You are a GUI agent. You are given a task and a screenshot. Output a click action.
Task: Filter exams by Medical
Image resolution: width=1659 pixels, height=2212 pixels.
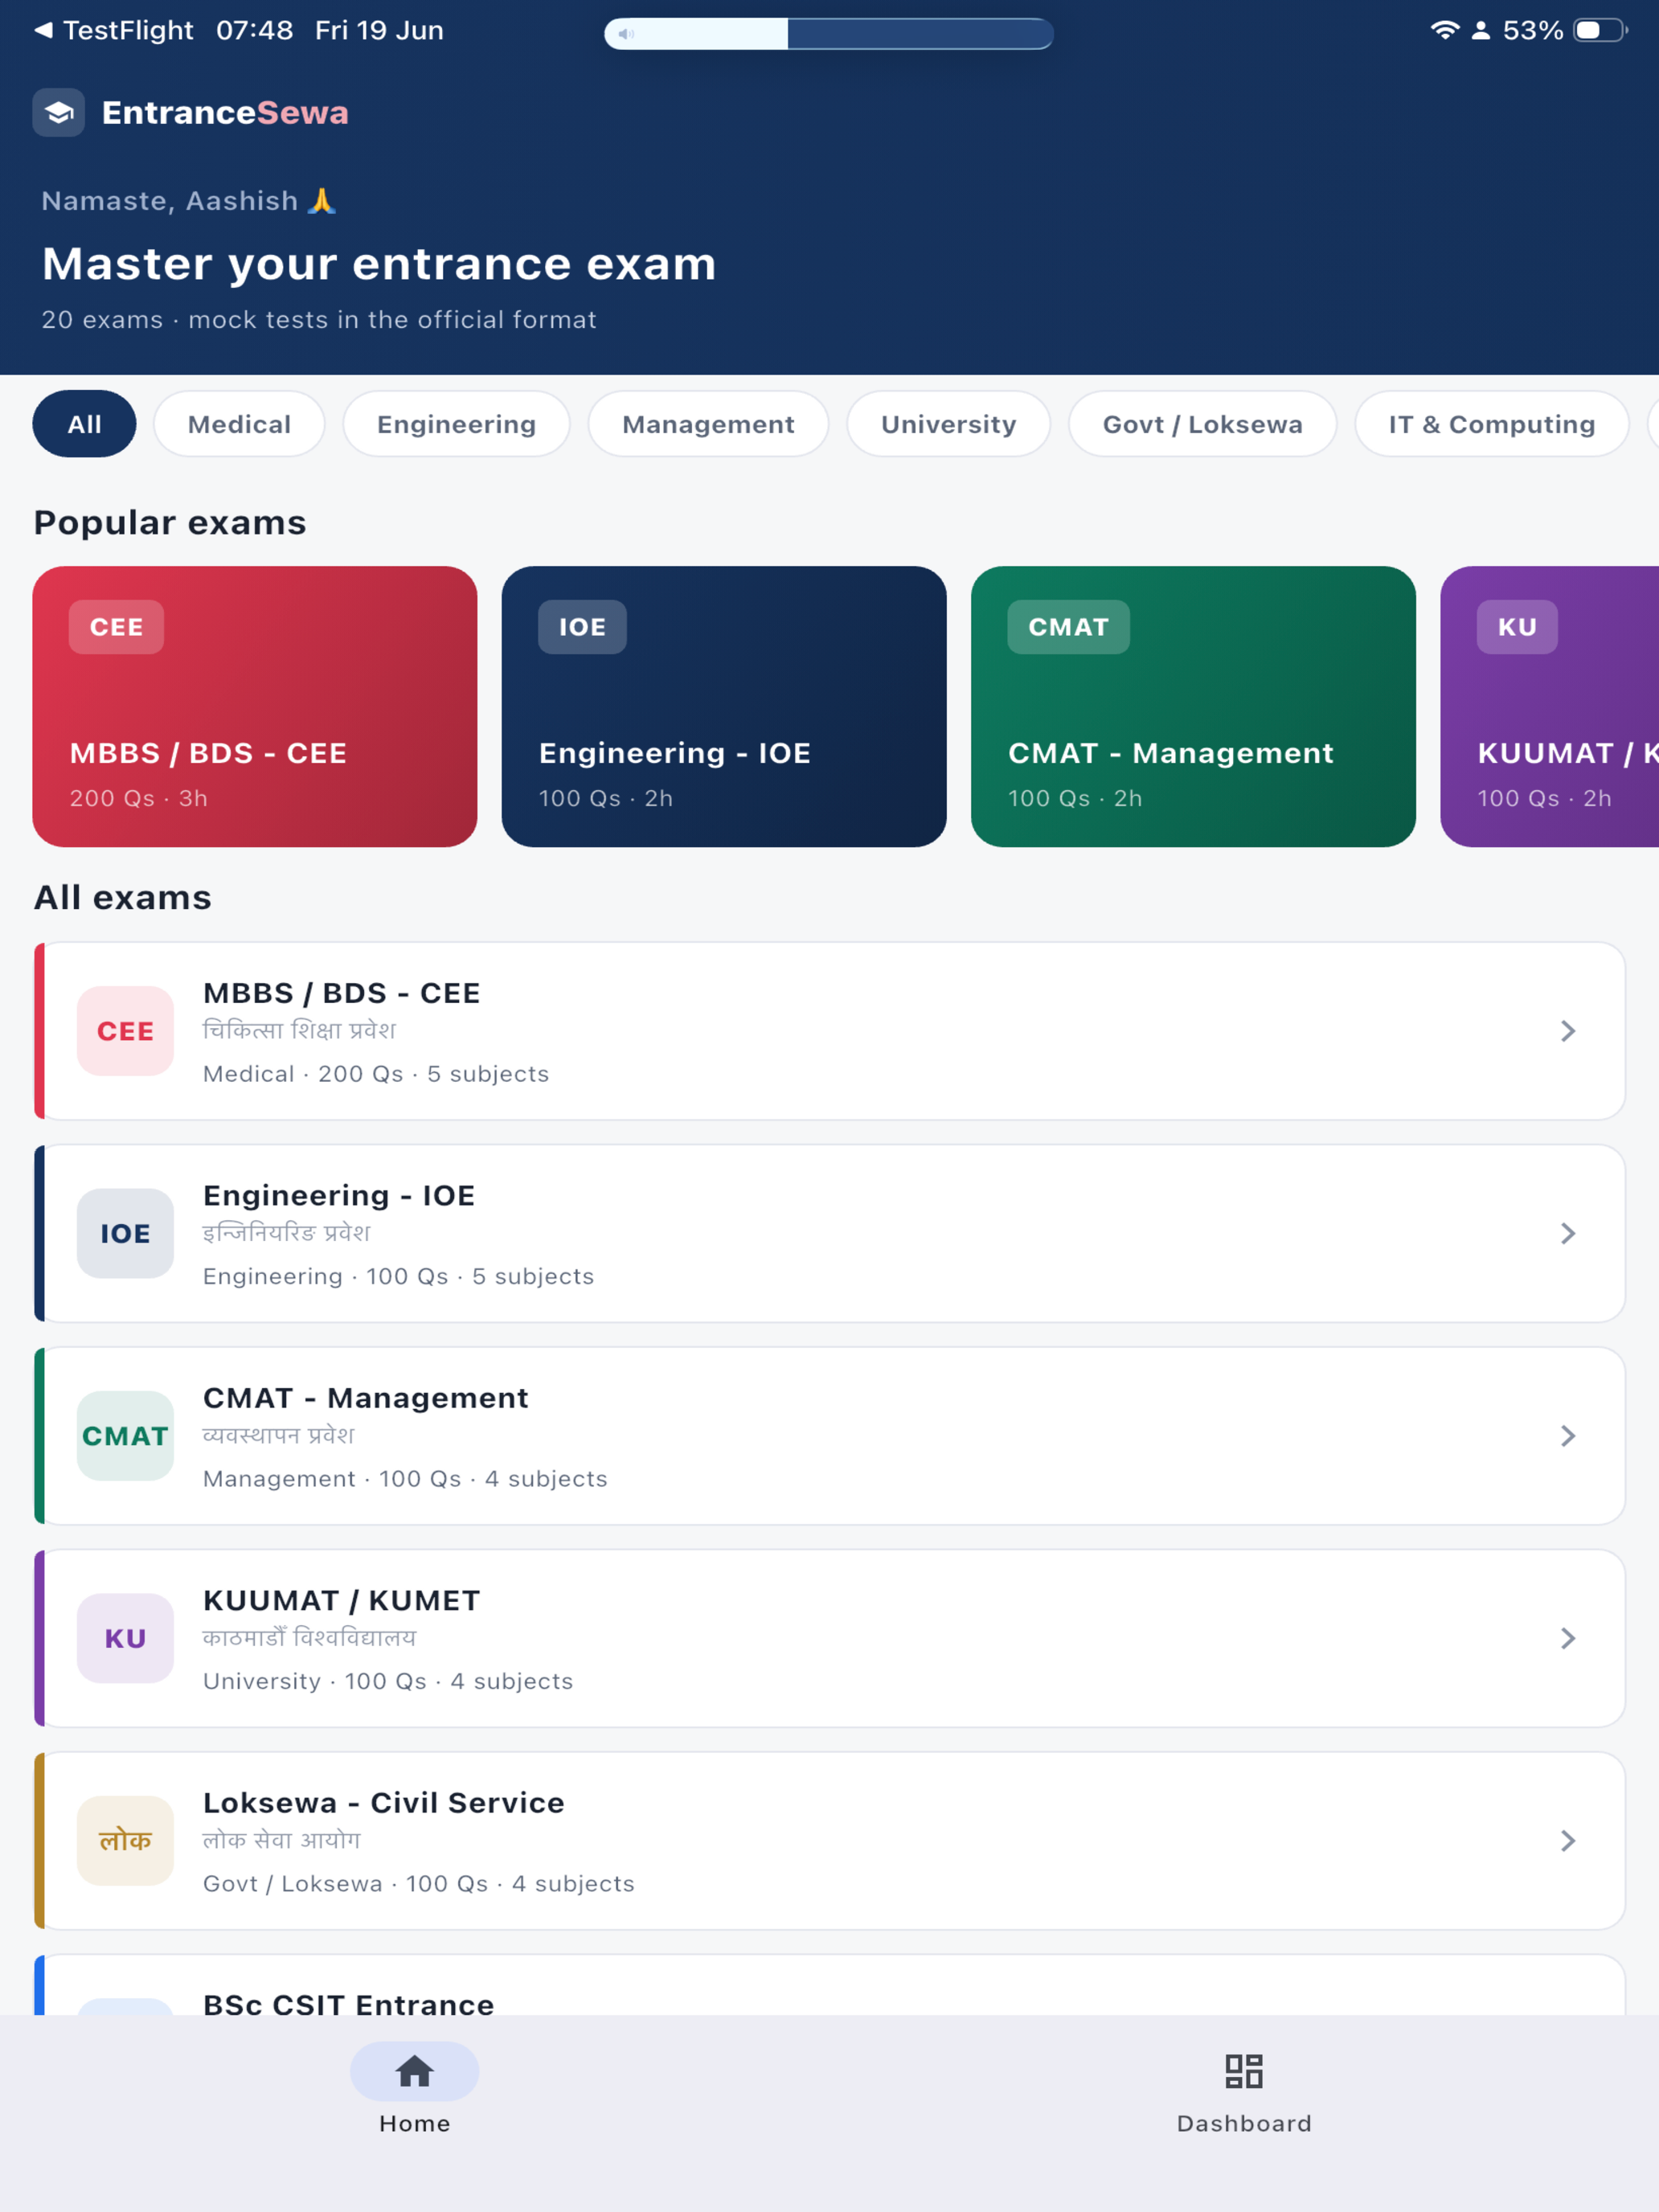pyautogui.click(x=239, y=424)
